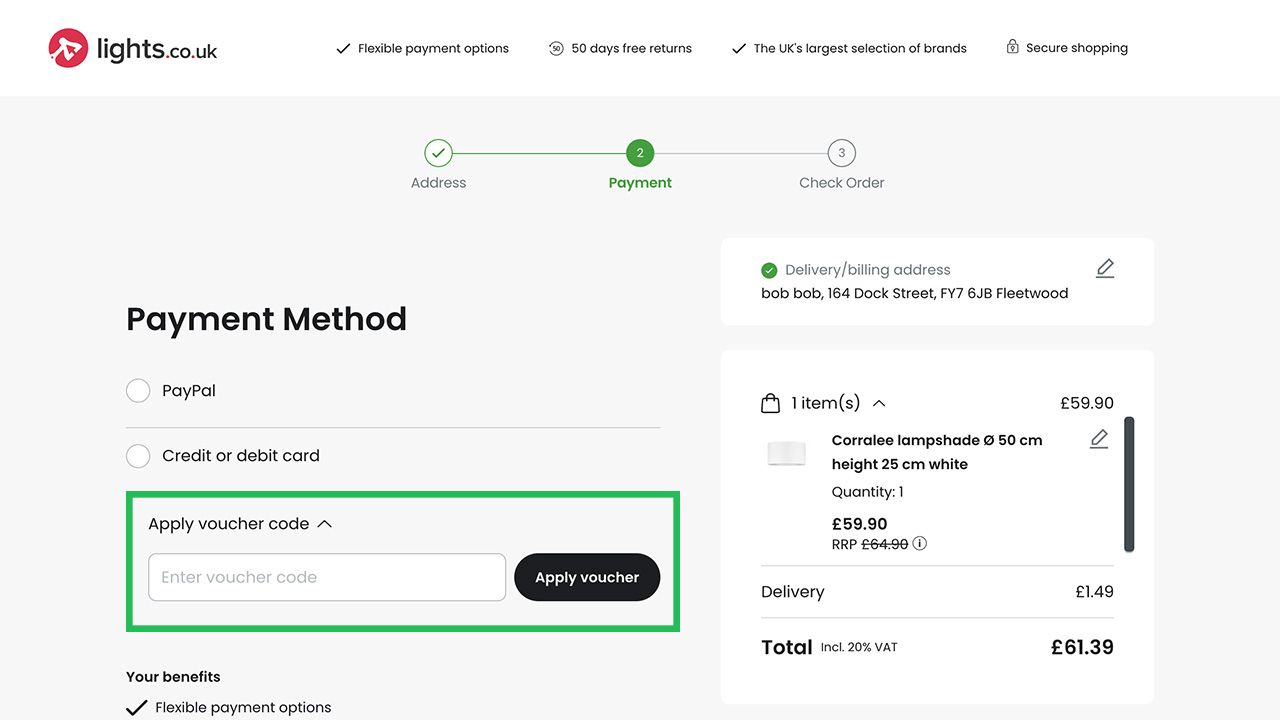Click the lights.co.uk logo icon
This screenshot has width=1280, height=720.
tap(68, 48)
